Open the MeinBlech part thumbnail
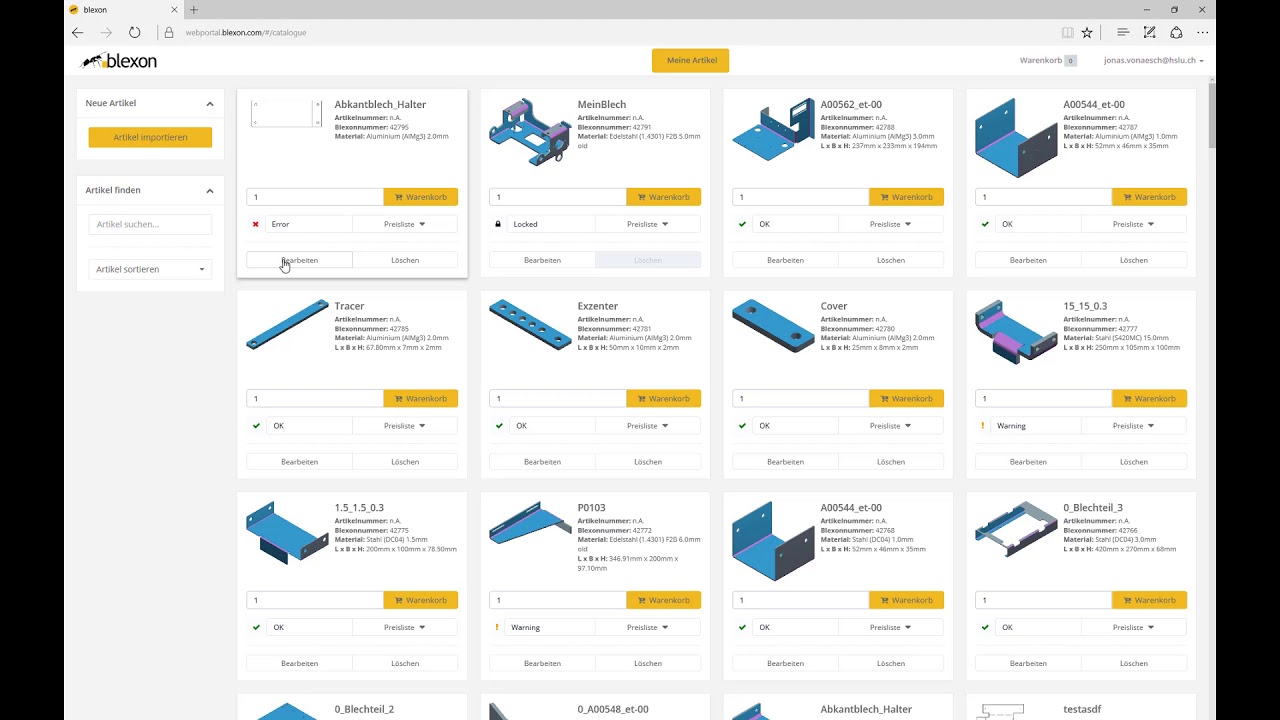 tap(530, 131)
